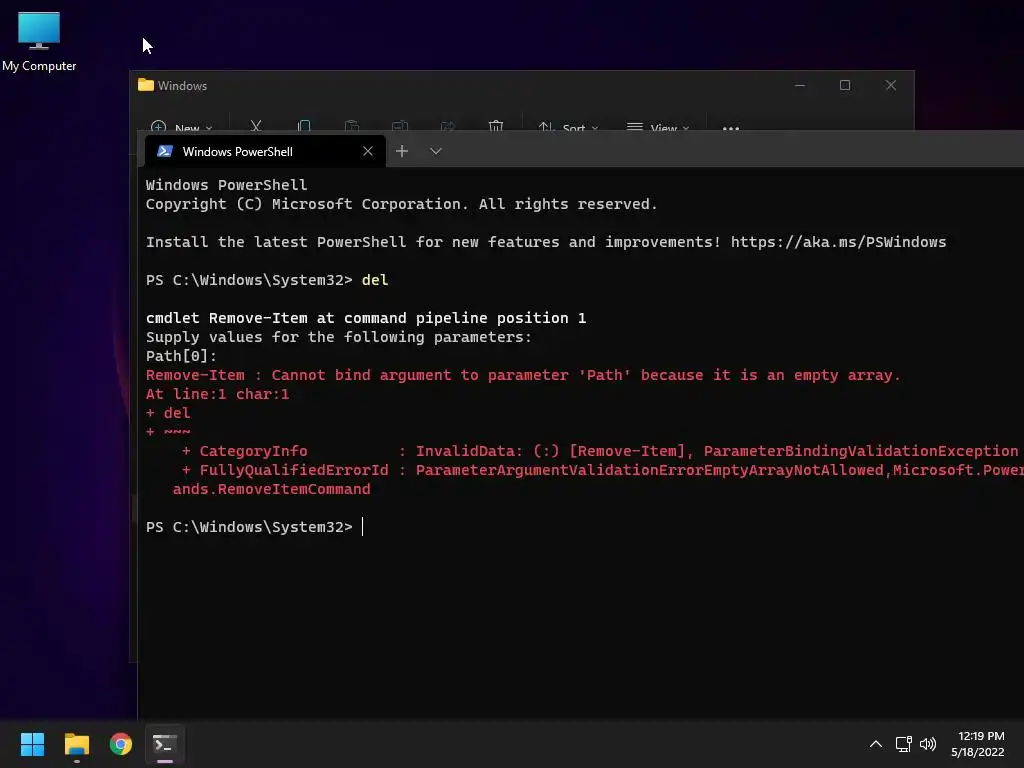Screen dimensions: 1024x768
Task: Open the Sort dropdown in Explorer
Action: 568,126
